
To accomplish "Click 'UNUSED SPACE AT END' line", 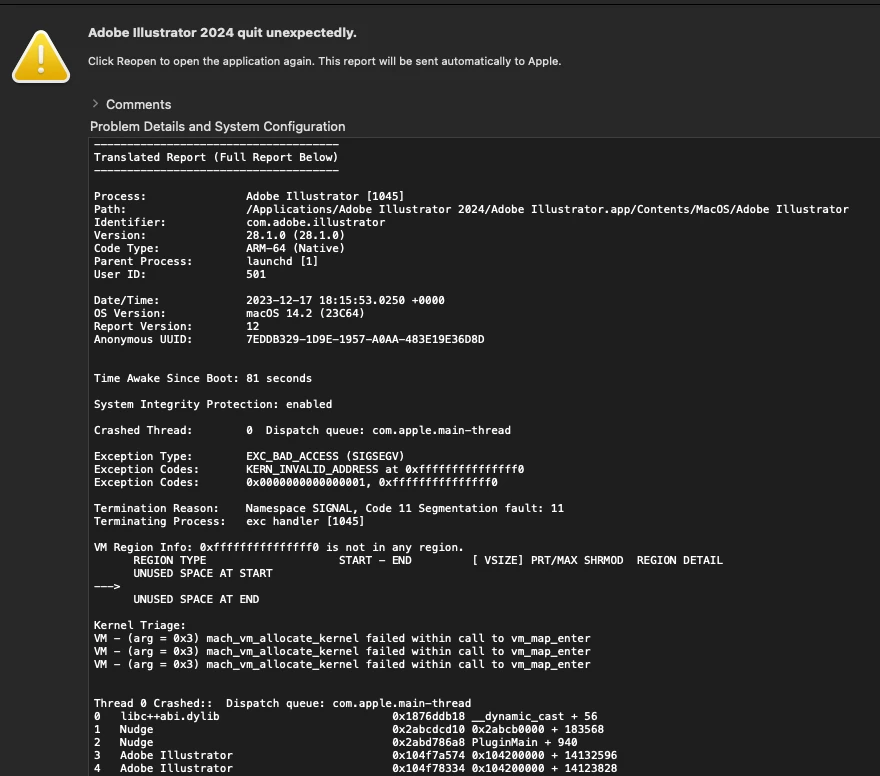I will point(196,599).
